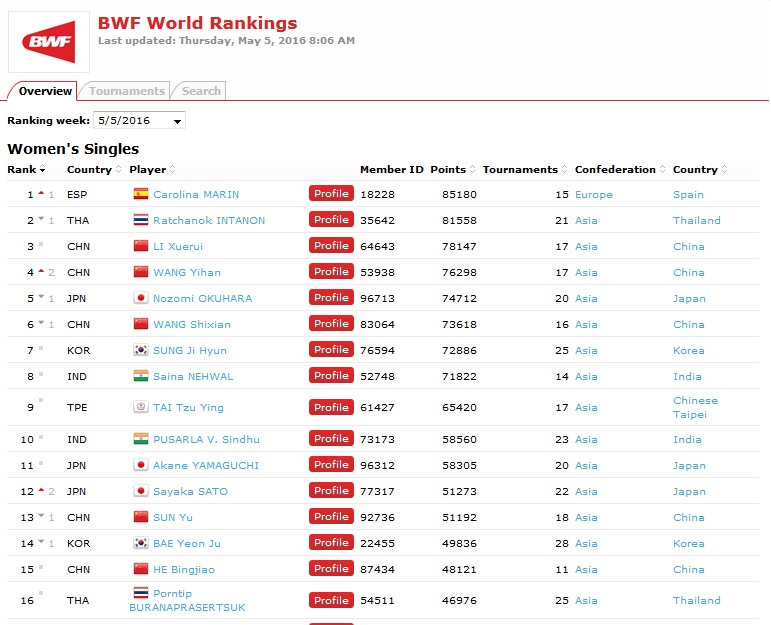
Task: Click Member ID 35642
Action: coord(378,220)
